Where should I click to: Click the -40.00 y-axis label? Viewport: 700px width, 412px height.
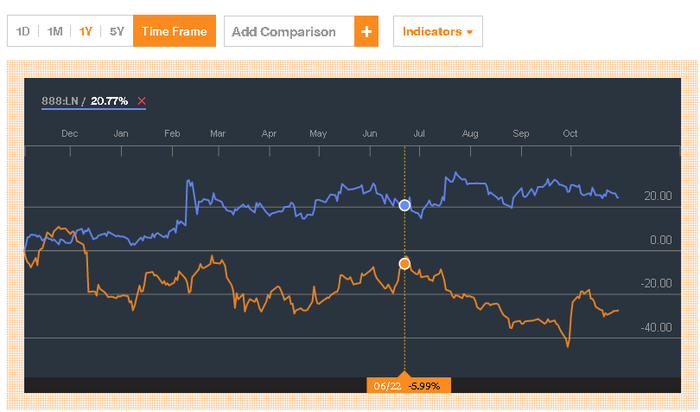tap(656, 327)
